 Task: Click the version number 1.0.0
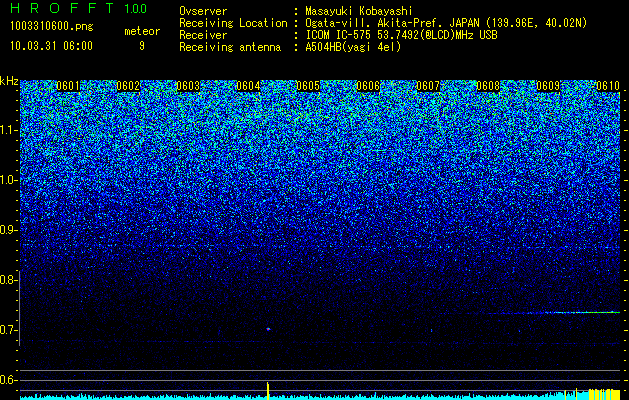tap(135, 9)
